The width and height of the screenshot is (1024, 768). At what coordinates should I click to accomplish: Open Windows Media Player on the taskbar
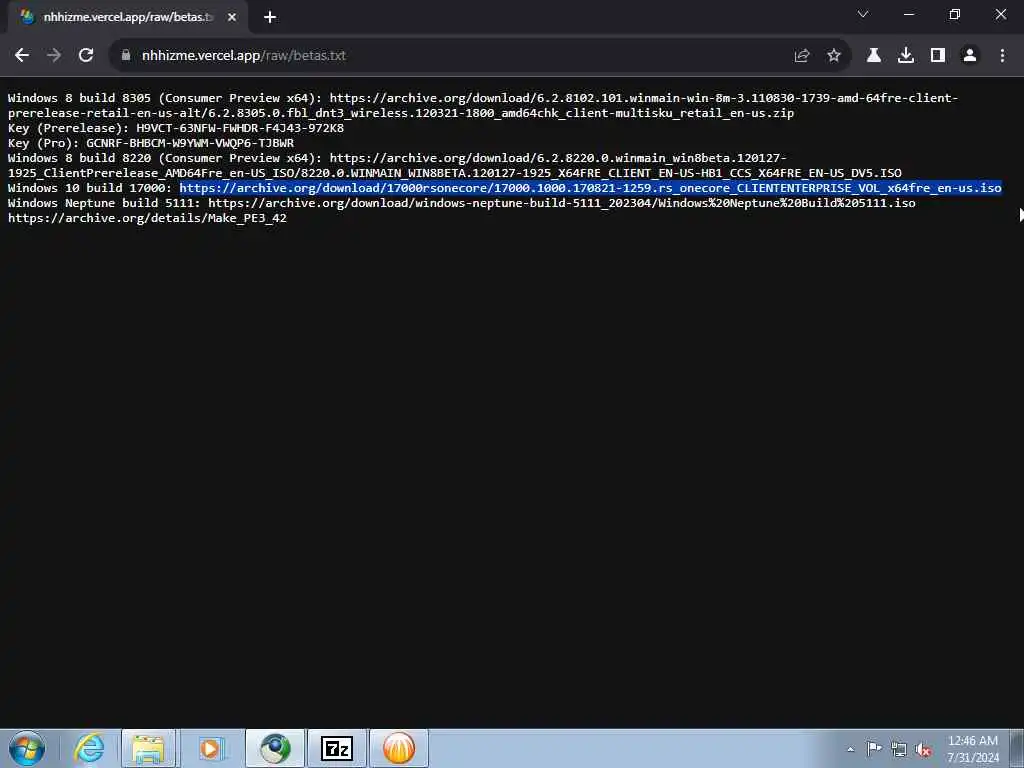click(x=210, y=748)
